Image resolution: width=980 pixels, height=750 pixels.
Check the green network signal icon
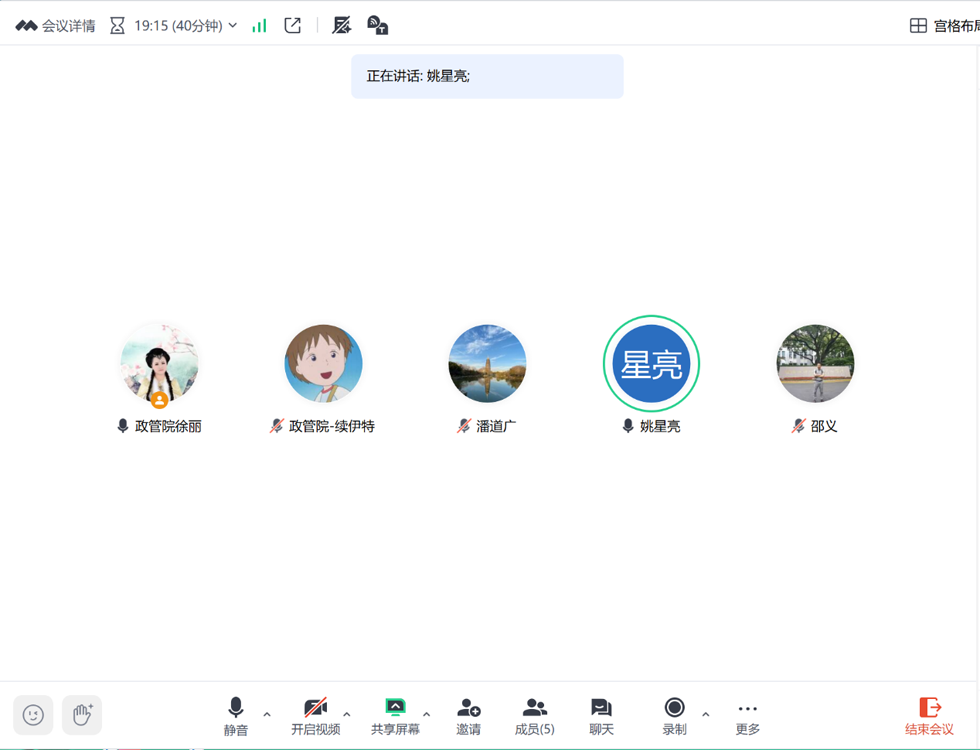[260, 26]
